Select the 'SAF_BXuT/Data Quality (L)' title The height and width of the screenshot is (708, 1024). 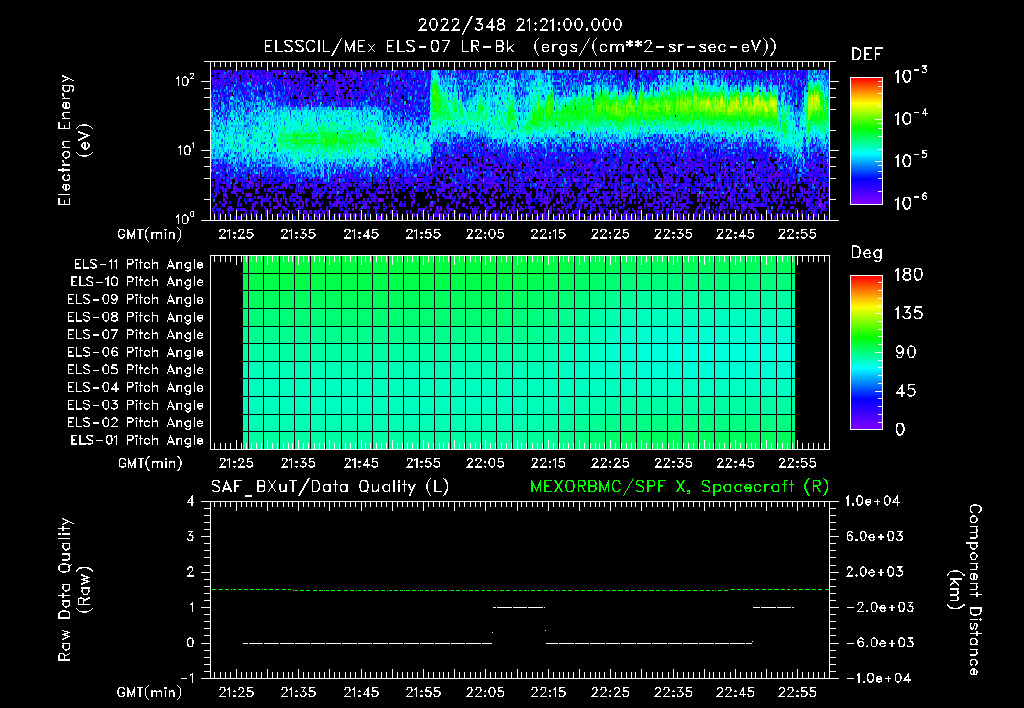click(330, 487)
